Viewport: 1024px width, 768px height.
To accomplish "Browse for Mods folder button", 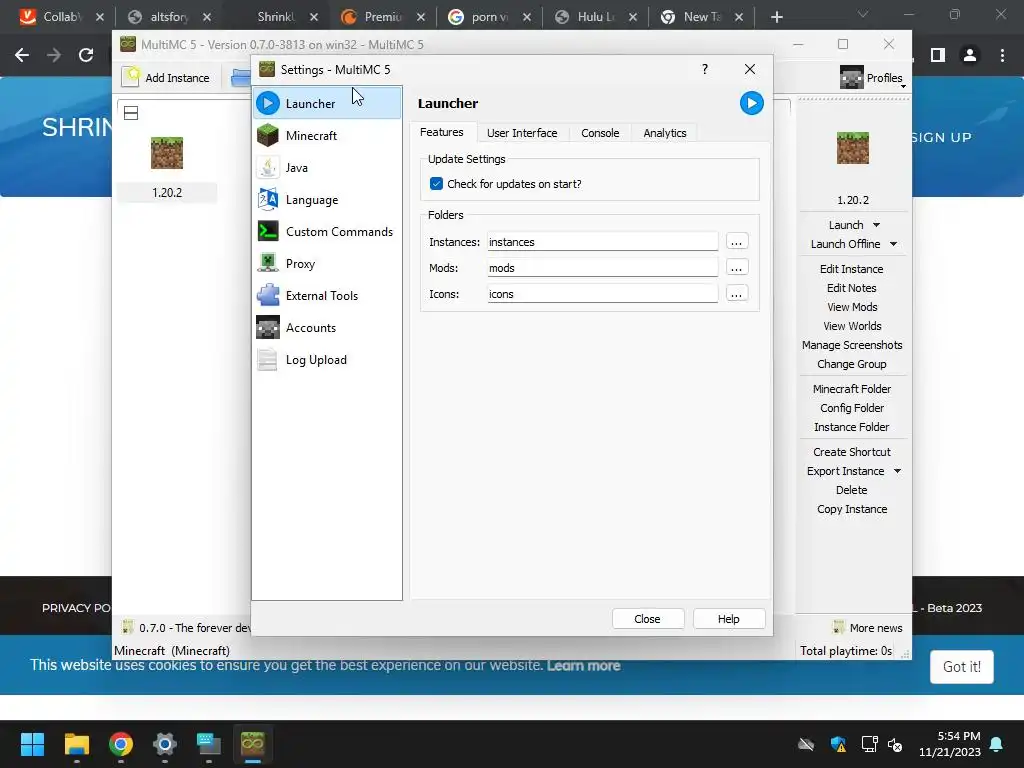I will point(737,268).
